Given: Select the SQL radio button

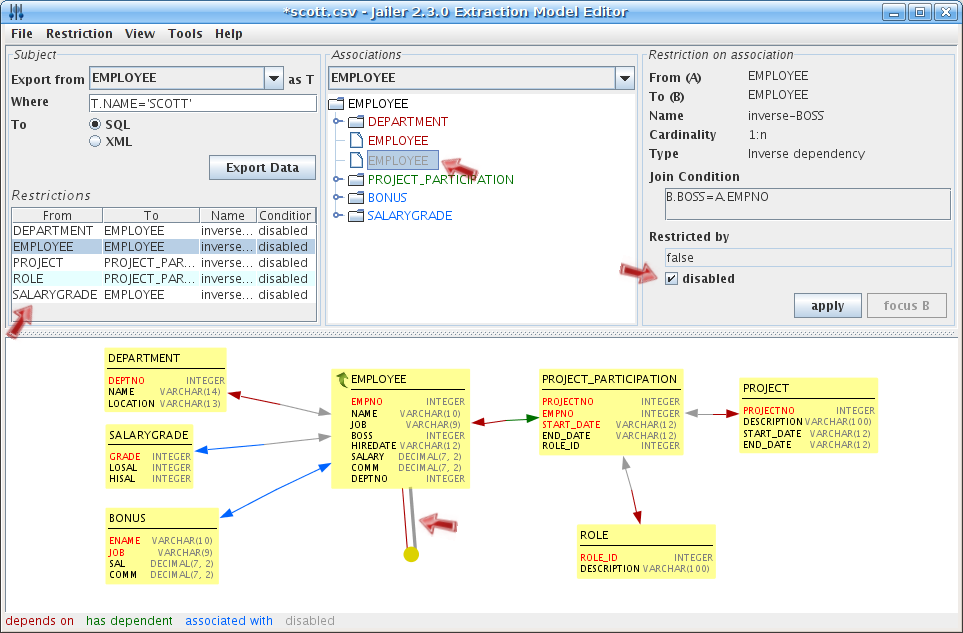Looking at the screenshot, I should click(x=95, y=125).
